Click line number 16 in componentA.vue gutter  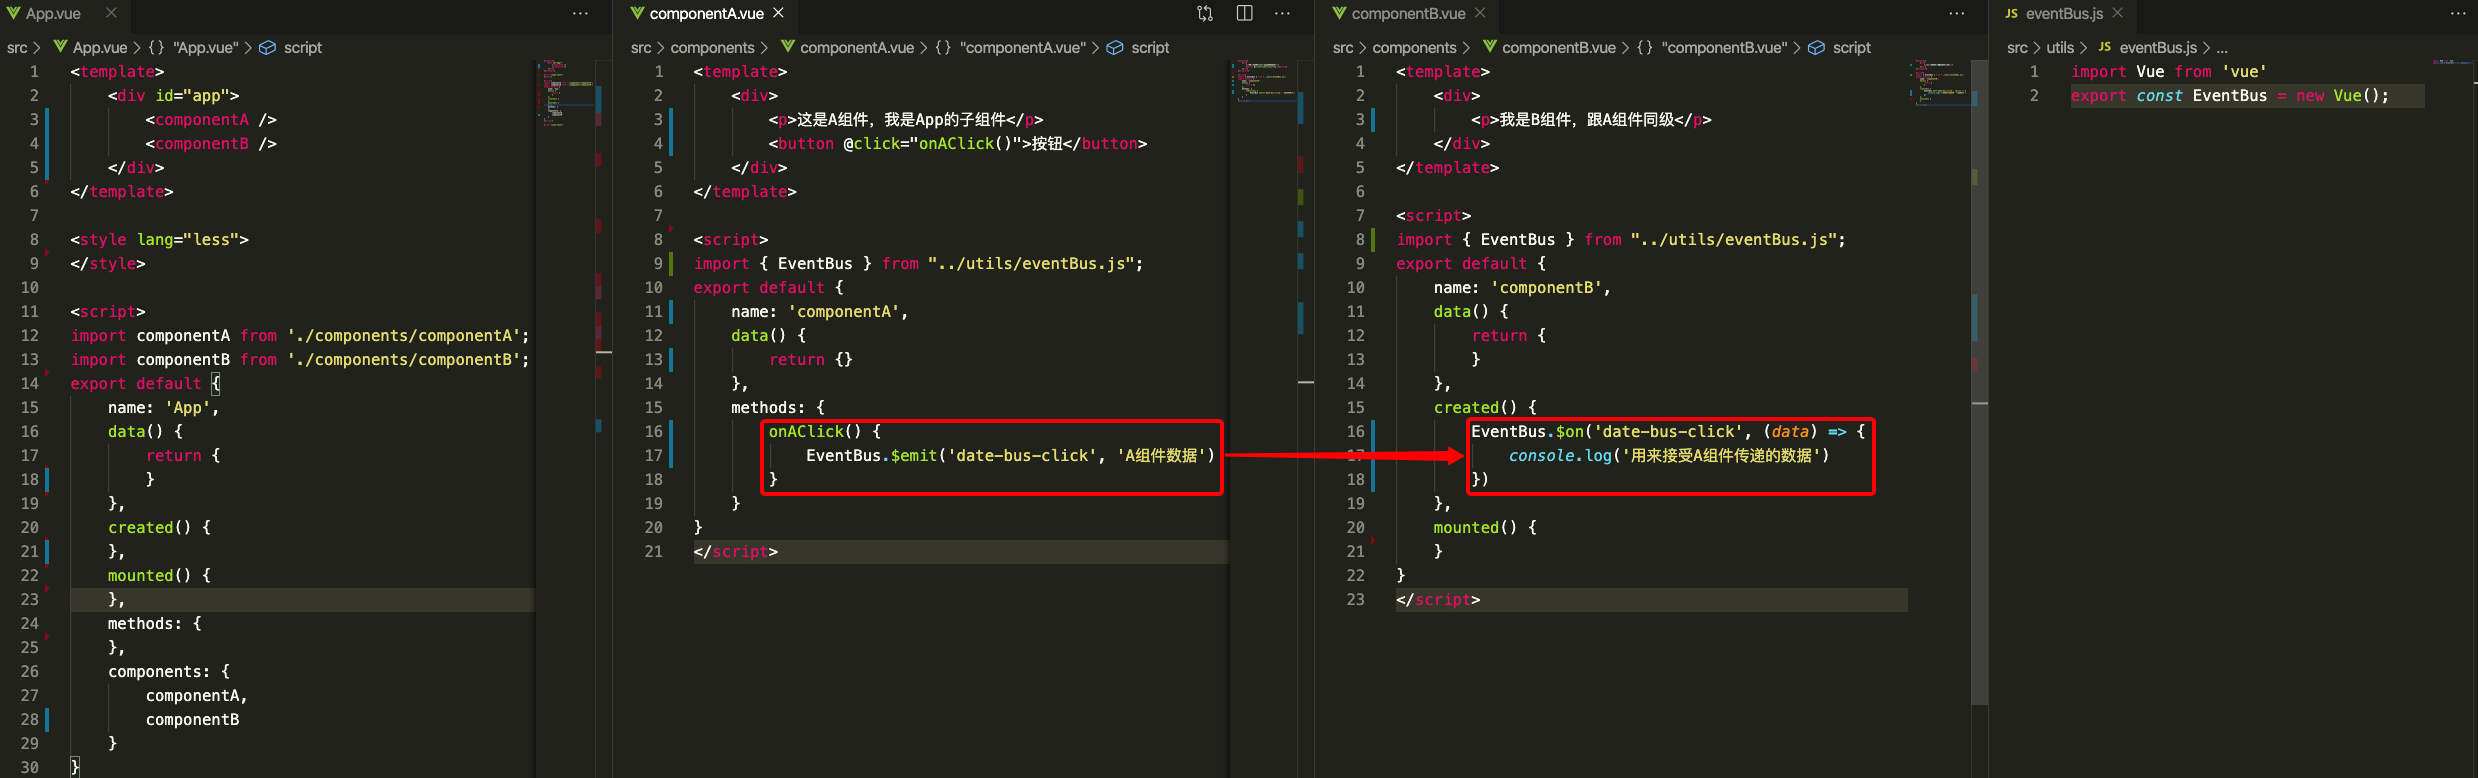(x=653, y=431)
